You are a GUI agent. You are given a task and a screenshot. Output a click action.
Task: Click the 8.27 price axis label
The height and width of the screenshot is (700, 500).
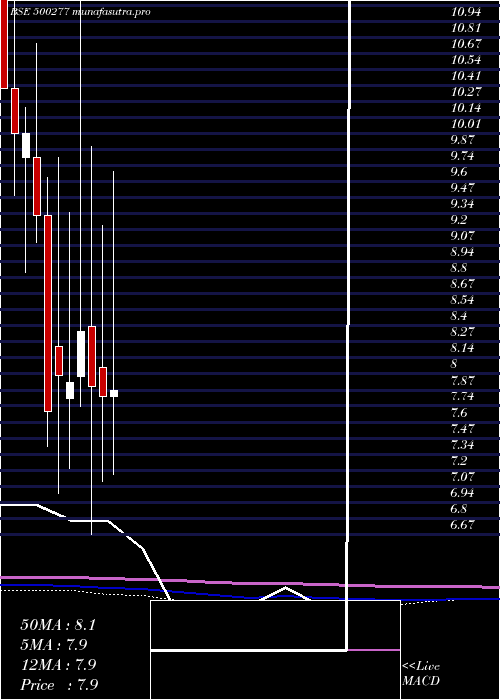462,332
